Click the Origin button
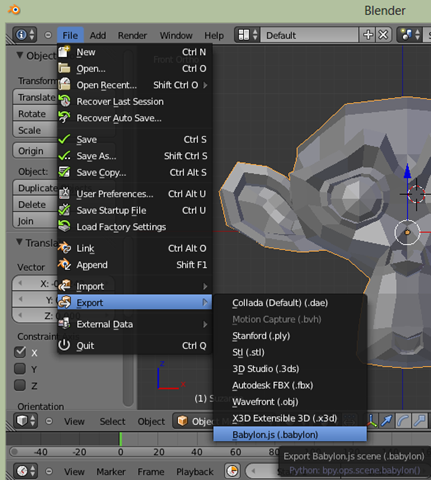Image resolution: width=431 pixels, height=480 pixels. [x=35, y=151]
